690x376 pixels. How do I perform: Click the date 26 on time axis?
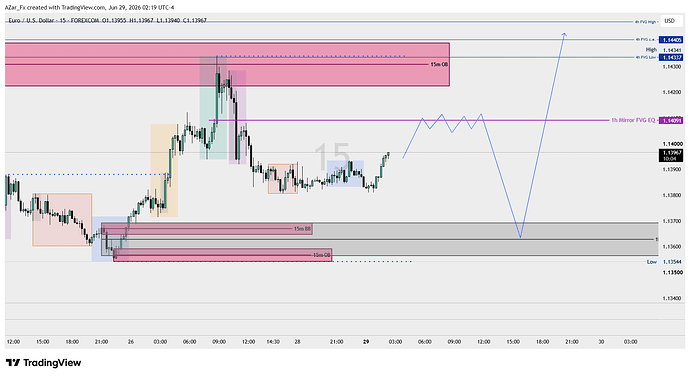131,342
